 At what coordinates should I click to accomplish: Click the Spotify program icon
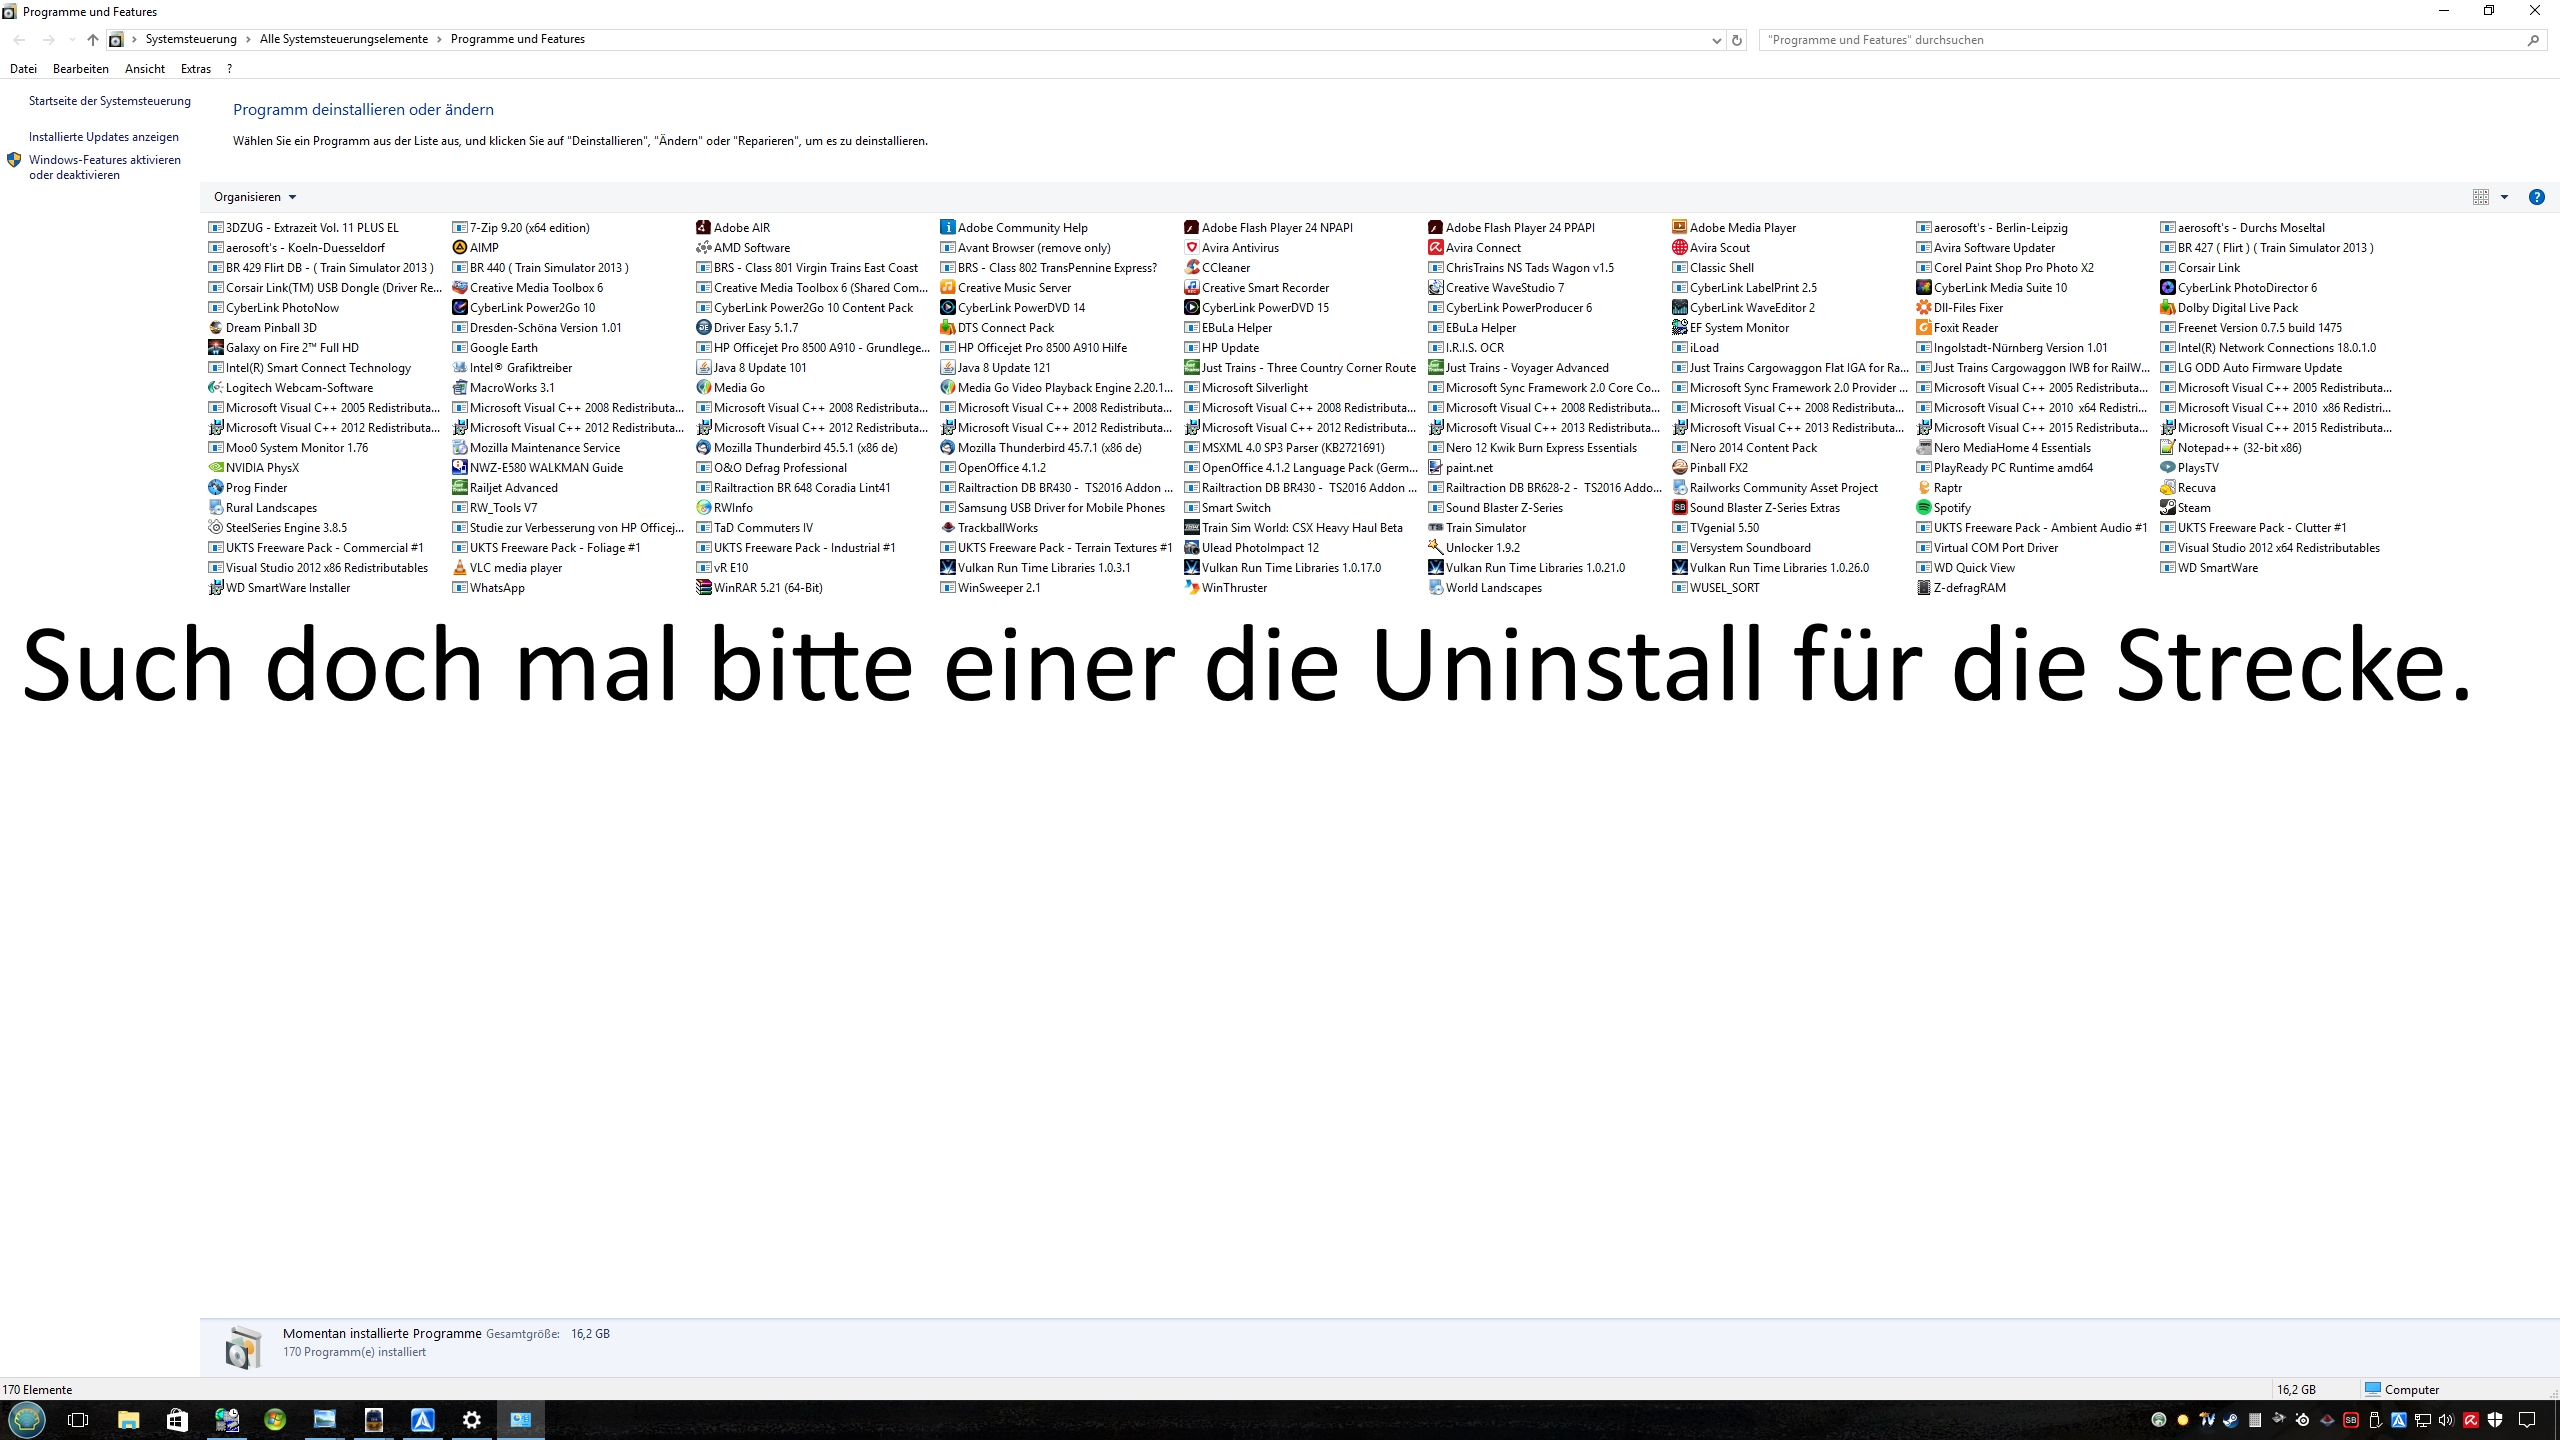[x=1923, y=507]
